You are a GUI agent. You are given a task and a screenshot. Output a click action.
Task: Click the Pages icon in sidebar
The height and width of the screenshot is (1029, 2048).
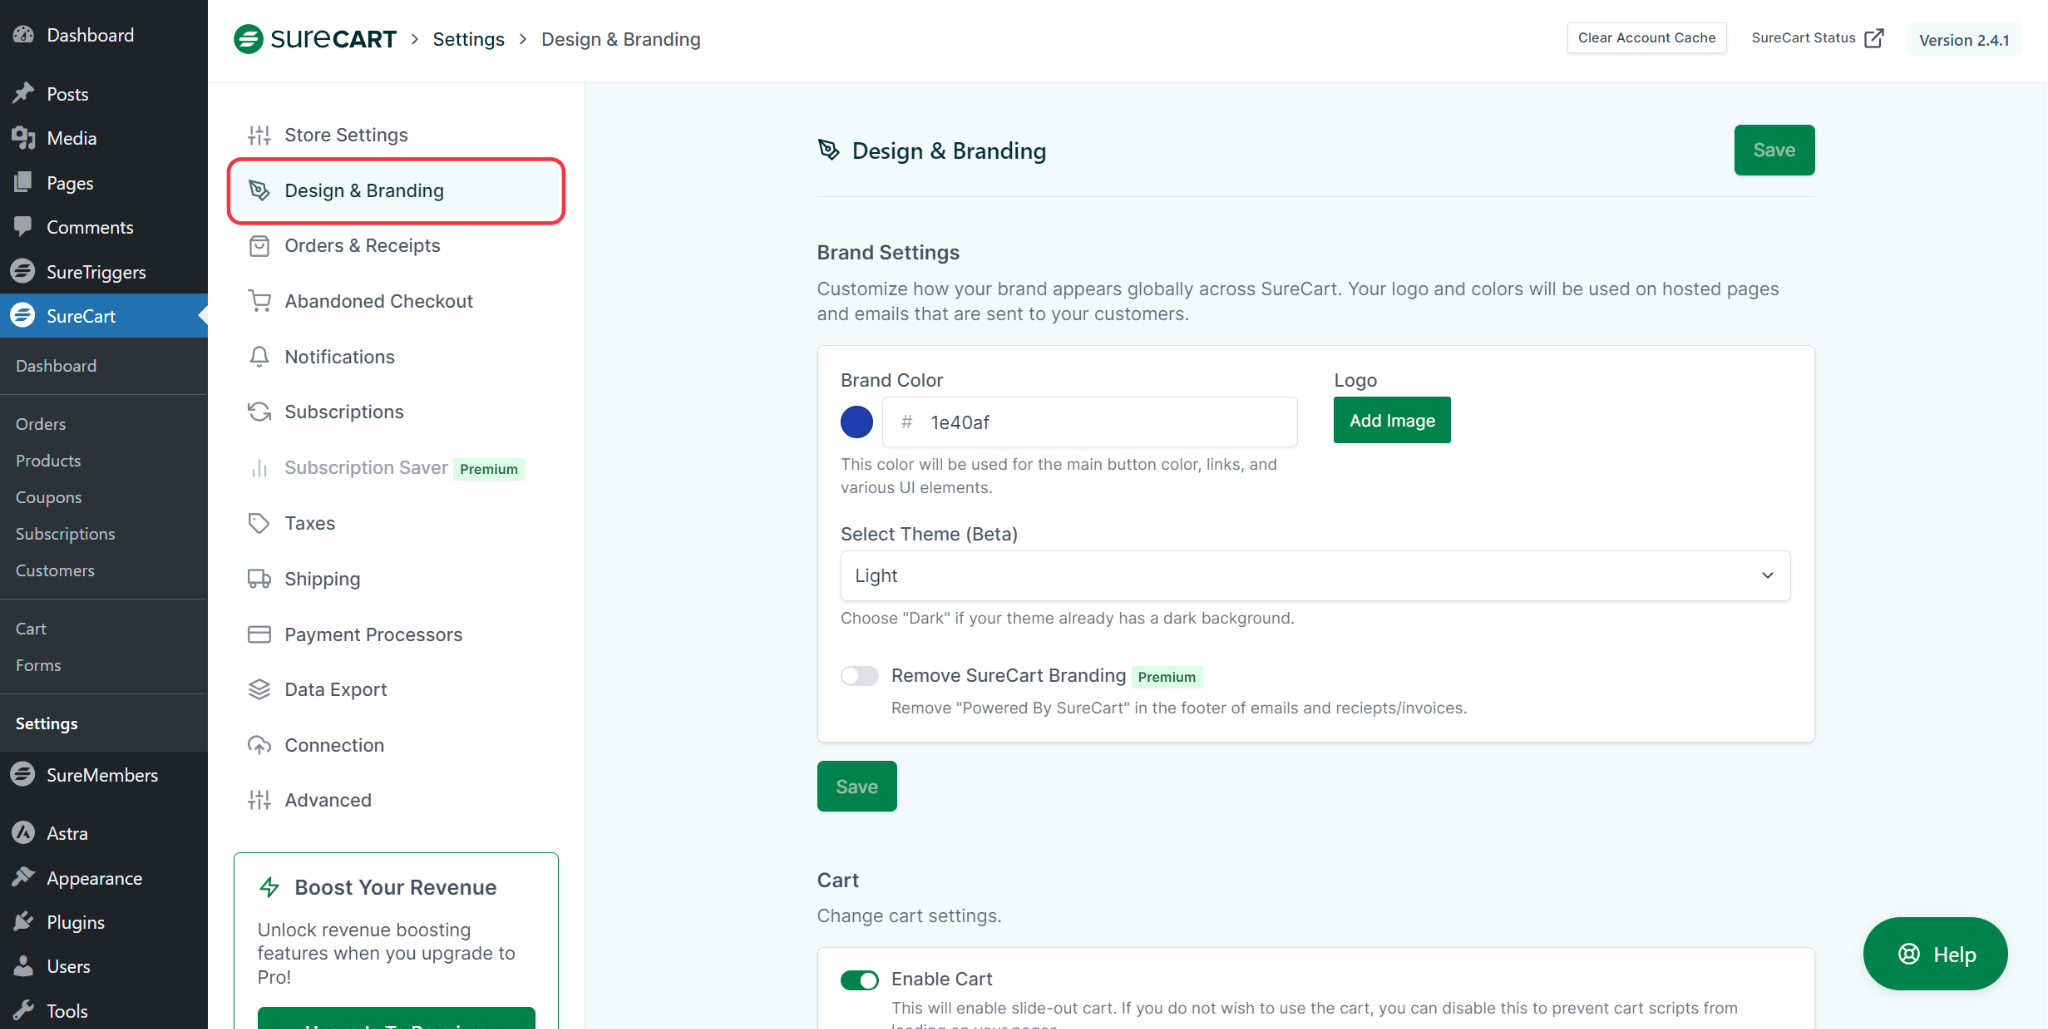click(23, 183)
